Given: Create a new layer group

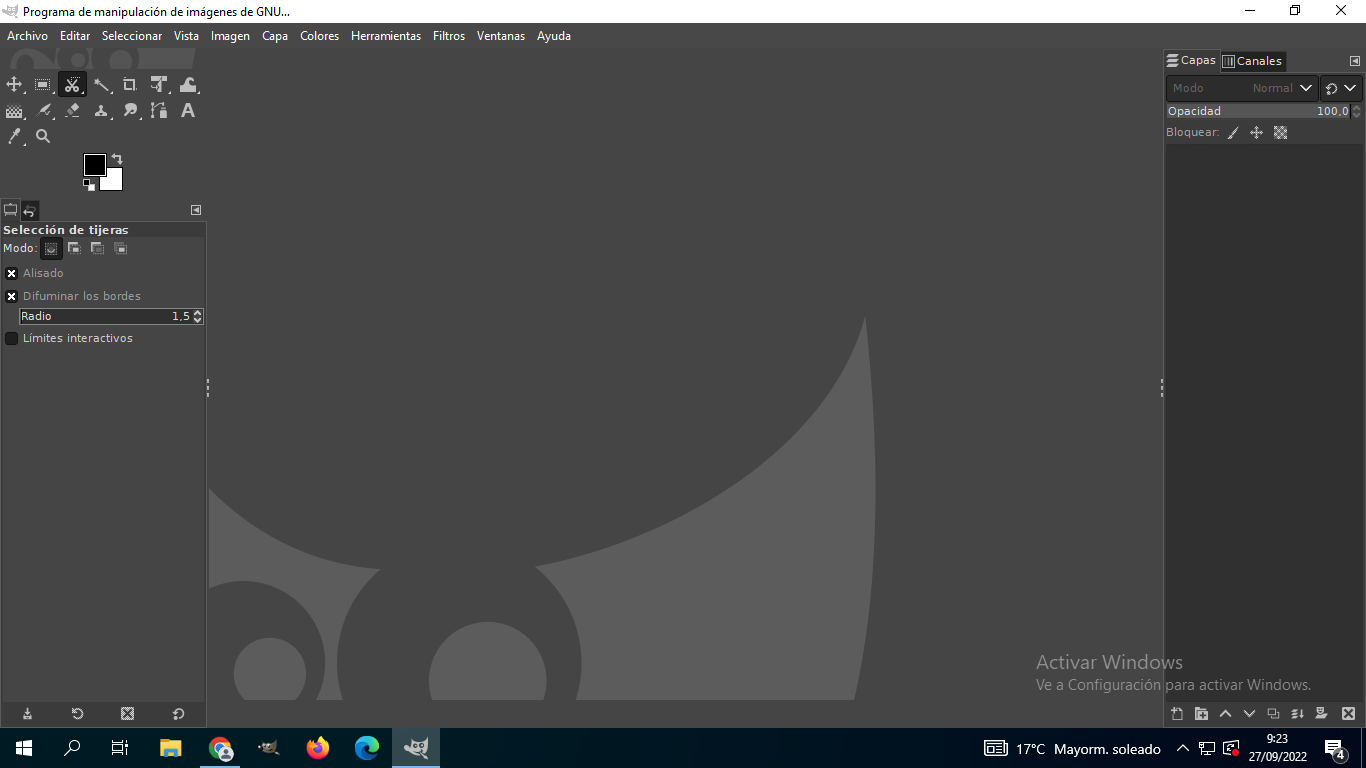Looking at the screenshot, I should point(1201,713).
